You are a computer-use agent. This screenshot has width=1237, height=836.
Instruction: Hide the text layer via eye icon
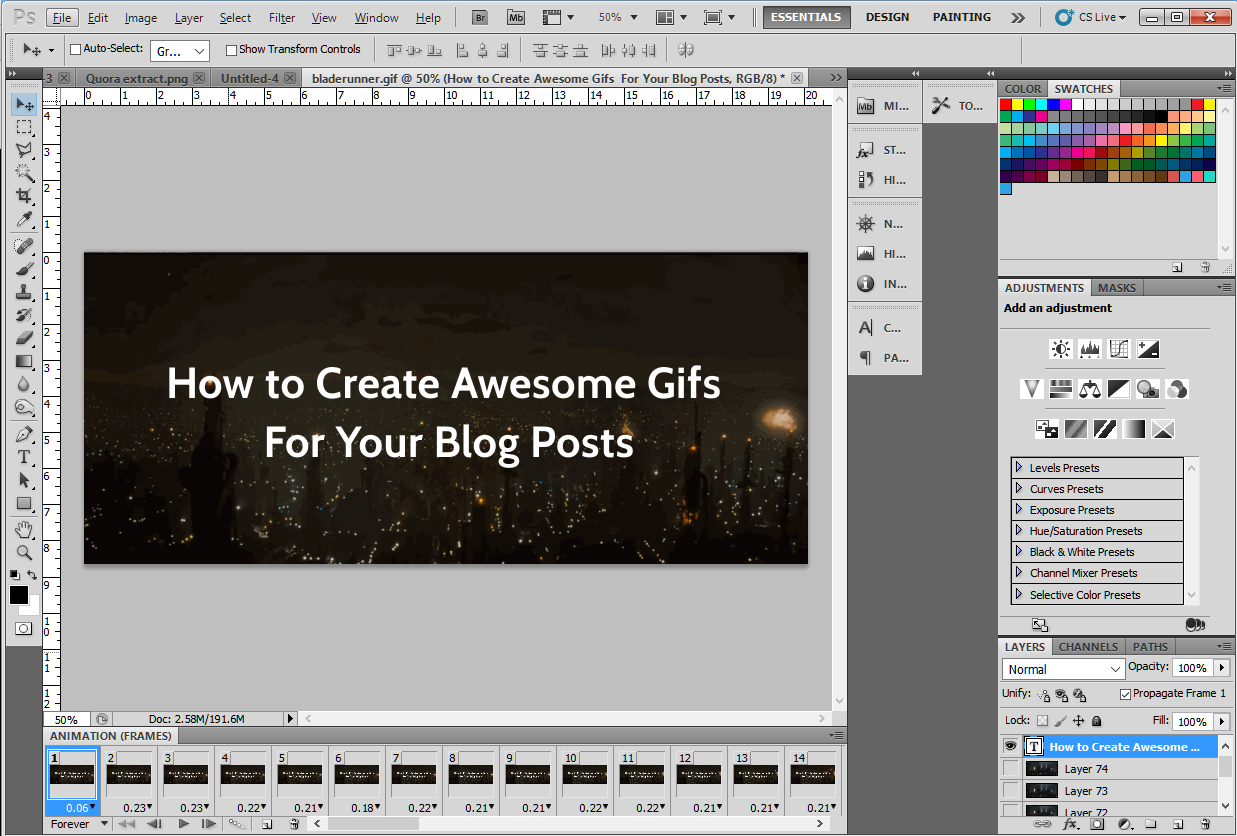(x=1011, y=746)
